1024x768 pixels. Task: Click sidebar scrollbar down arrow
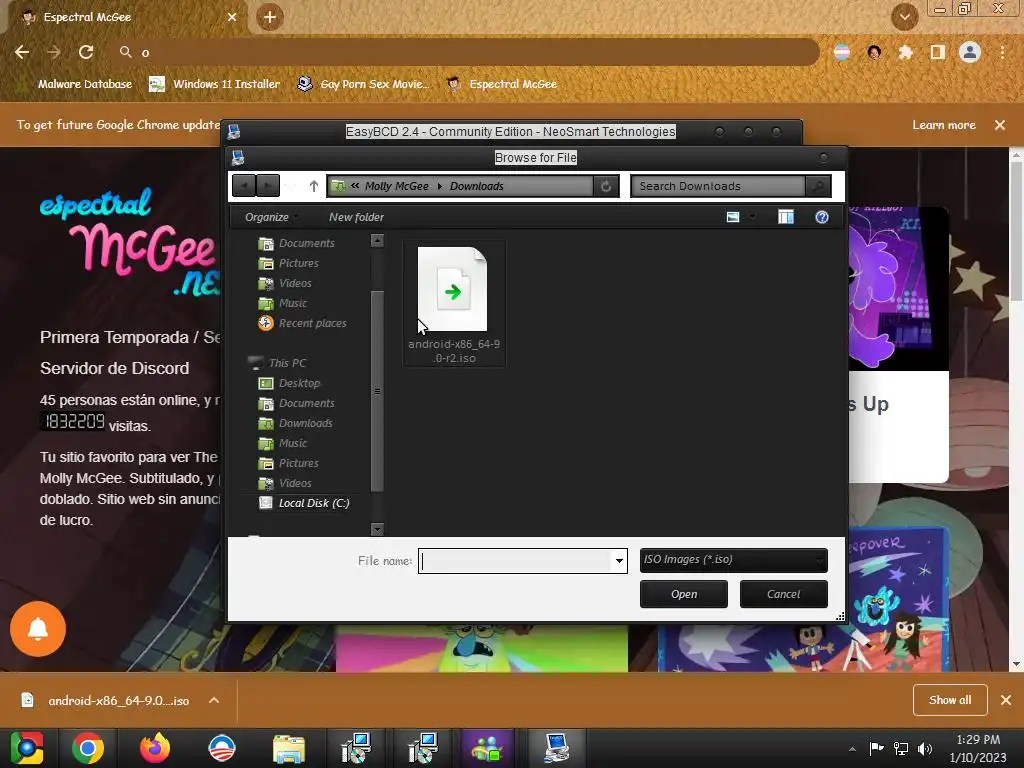click(377, 529)
